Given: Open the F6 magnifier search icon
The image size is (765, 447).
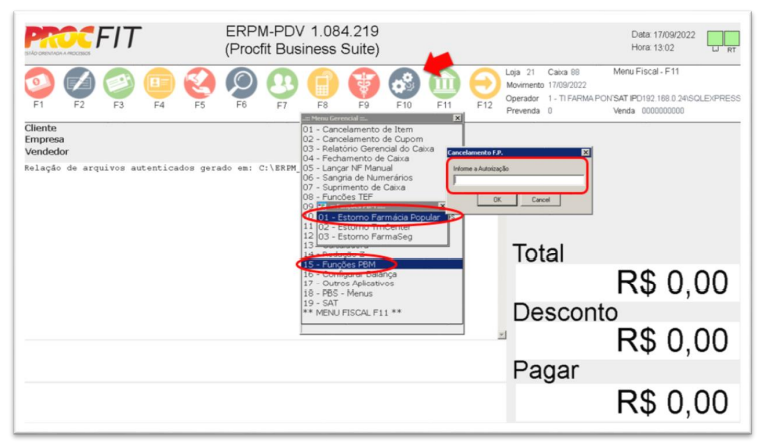Looking at the screenshot, I should [x=241, y=83].
